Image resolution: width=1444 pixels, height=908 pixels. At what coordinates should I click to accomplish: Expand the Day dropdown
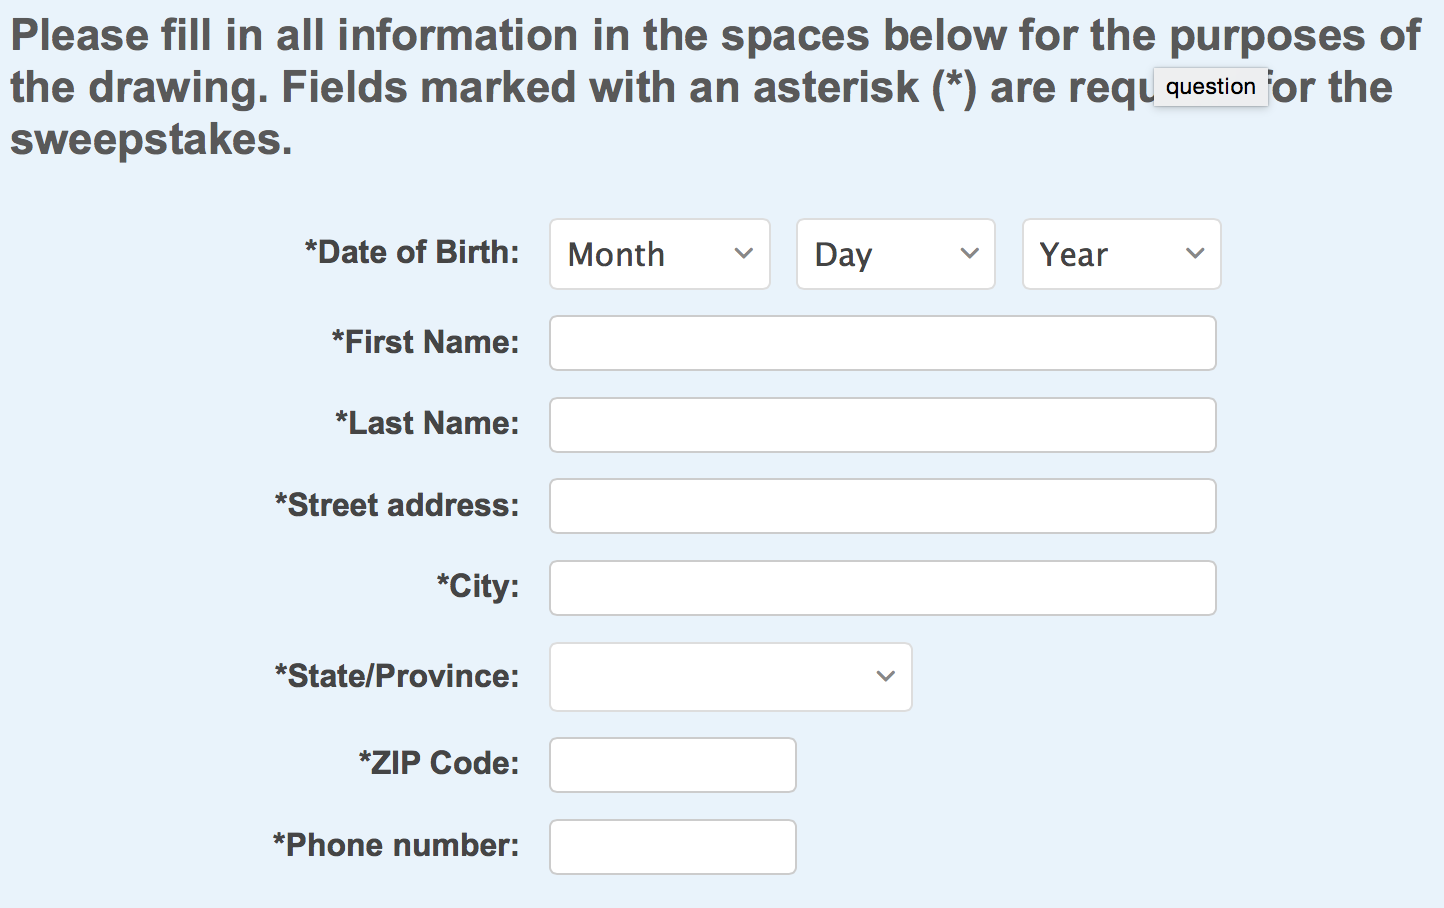click(895, 254)
